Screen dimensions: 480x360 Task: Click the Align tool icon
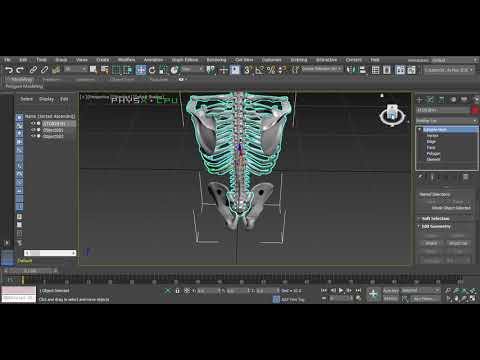coord(362,70)
